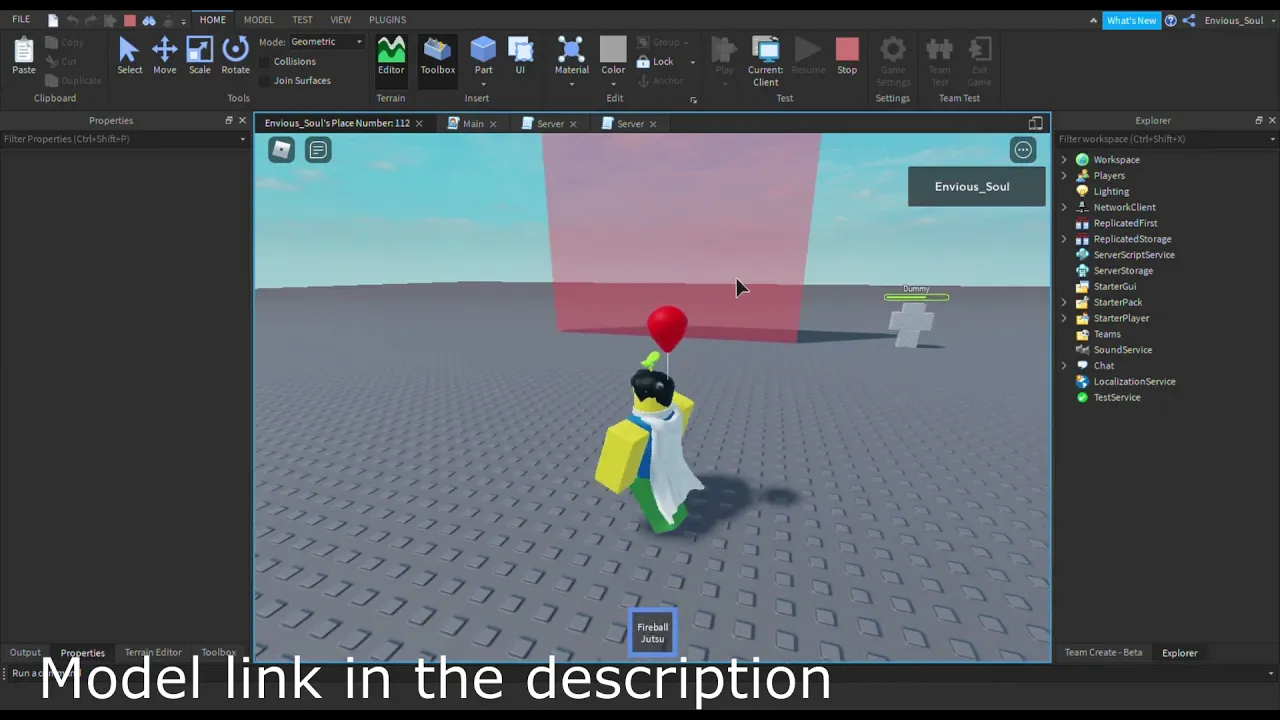
Task: Open the Roblox menu icon in viewport
Action: click(281, 150)
